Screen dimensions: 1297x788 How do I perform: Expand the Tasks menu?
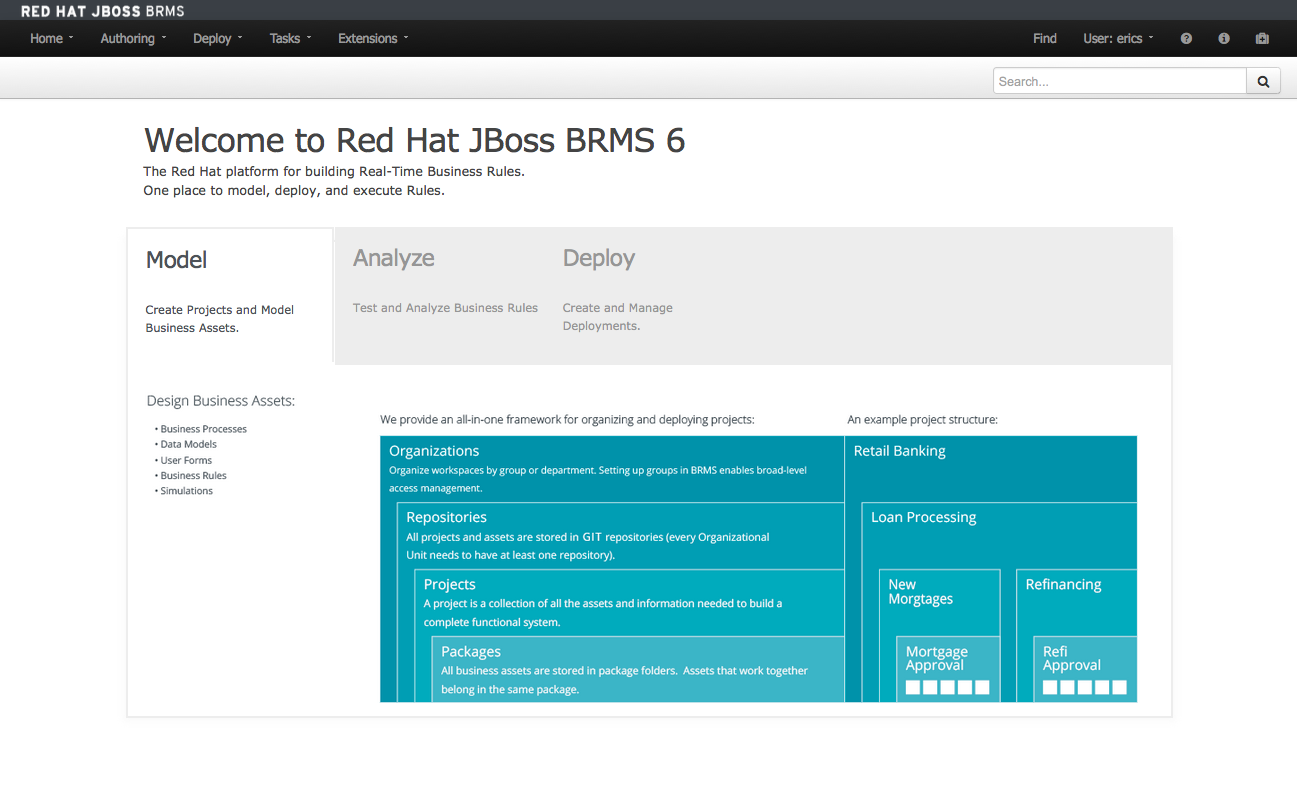point(290,39)
